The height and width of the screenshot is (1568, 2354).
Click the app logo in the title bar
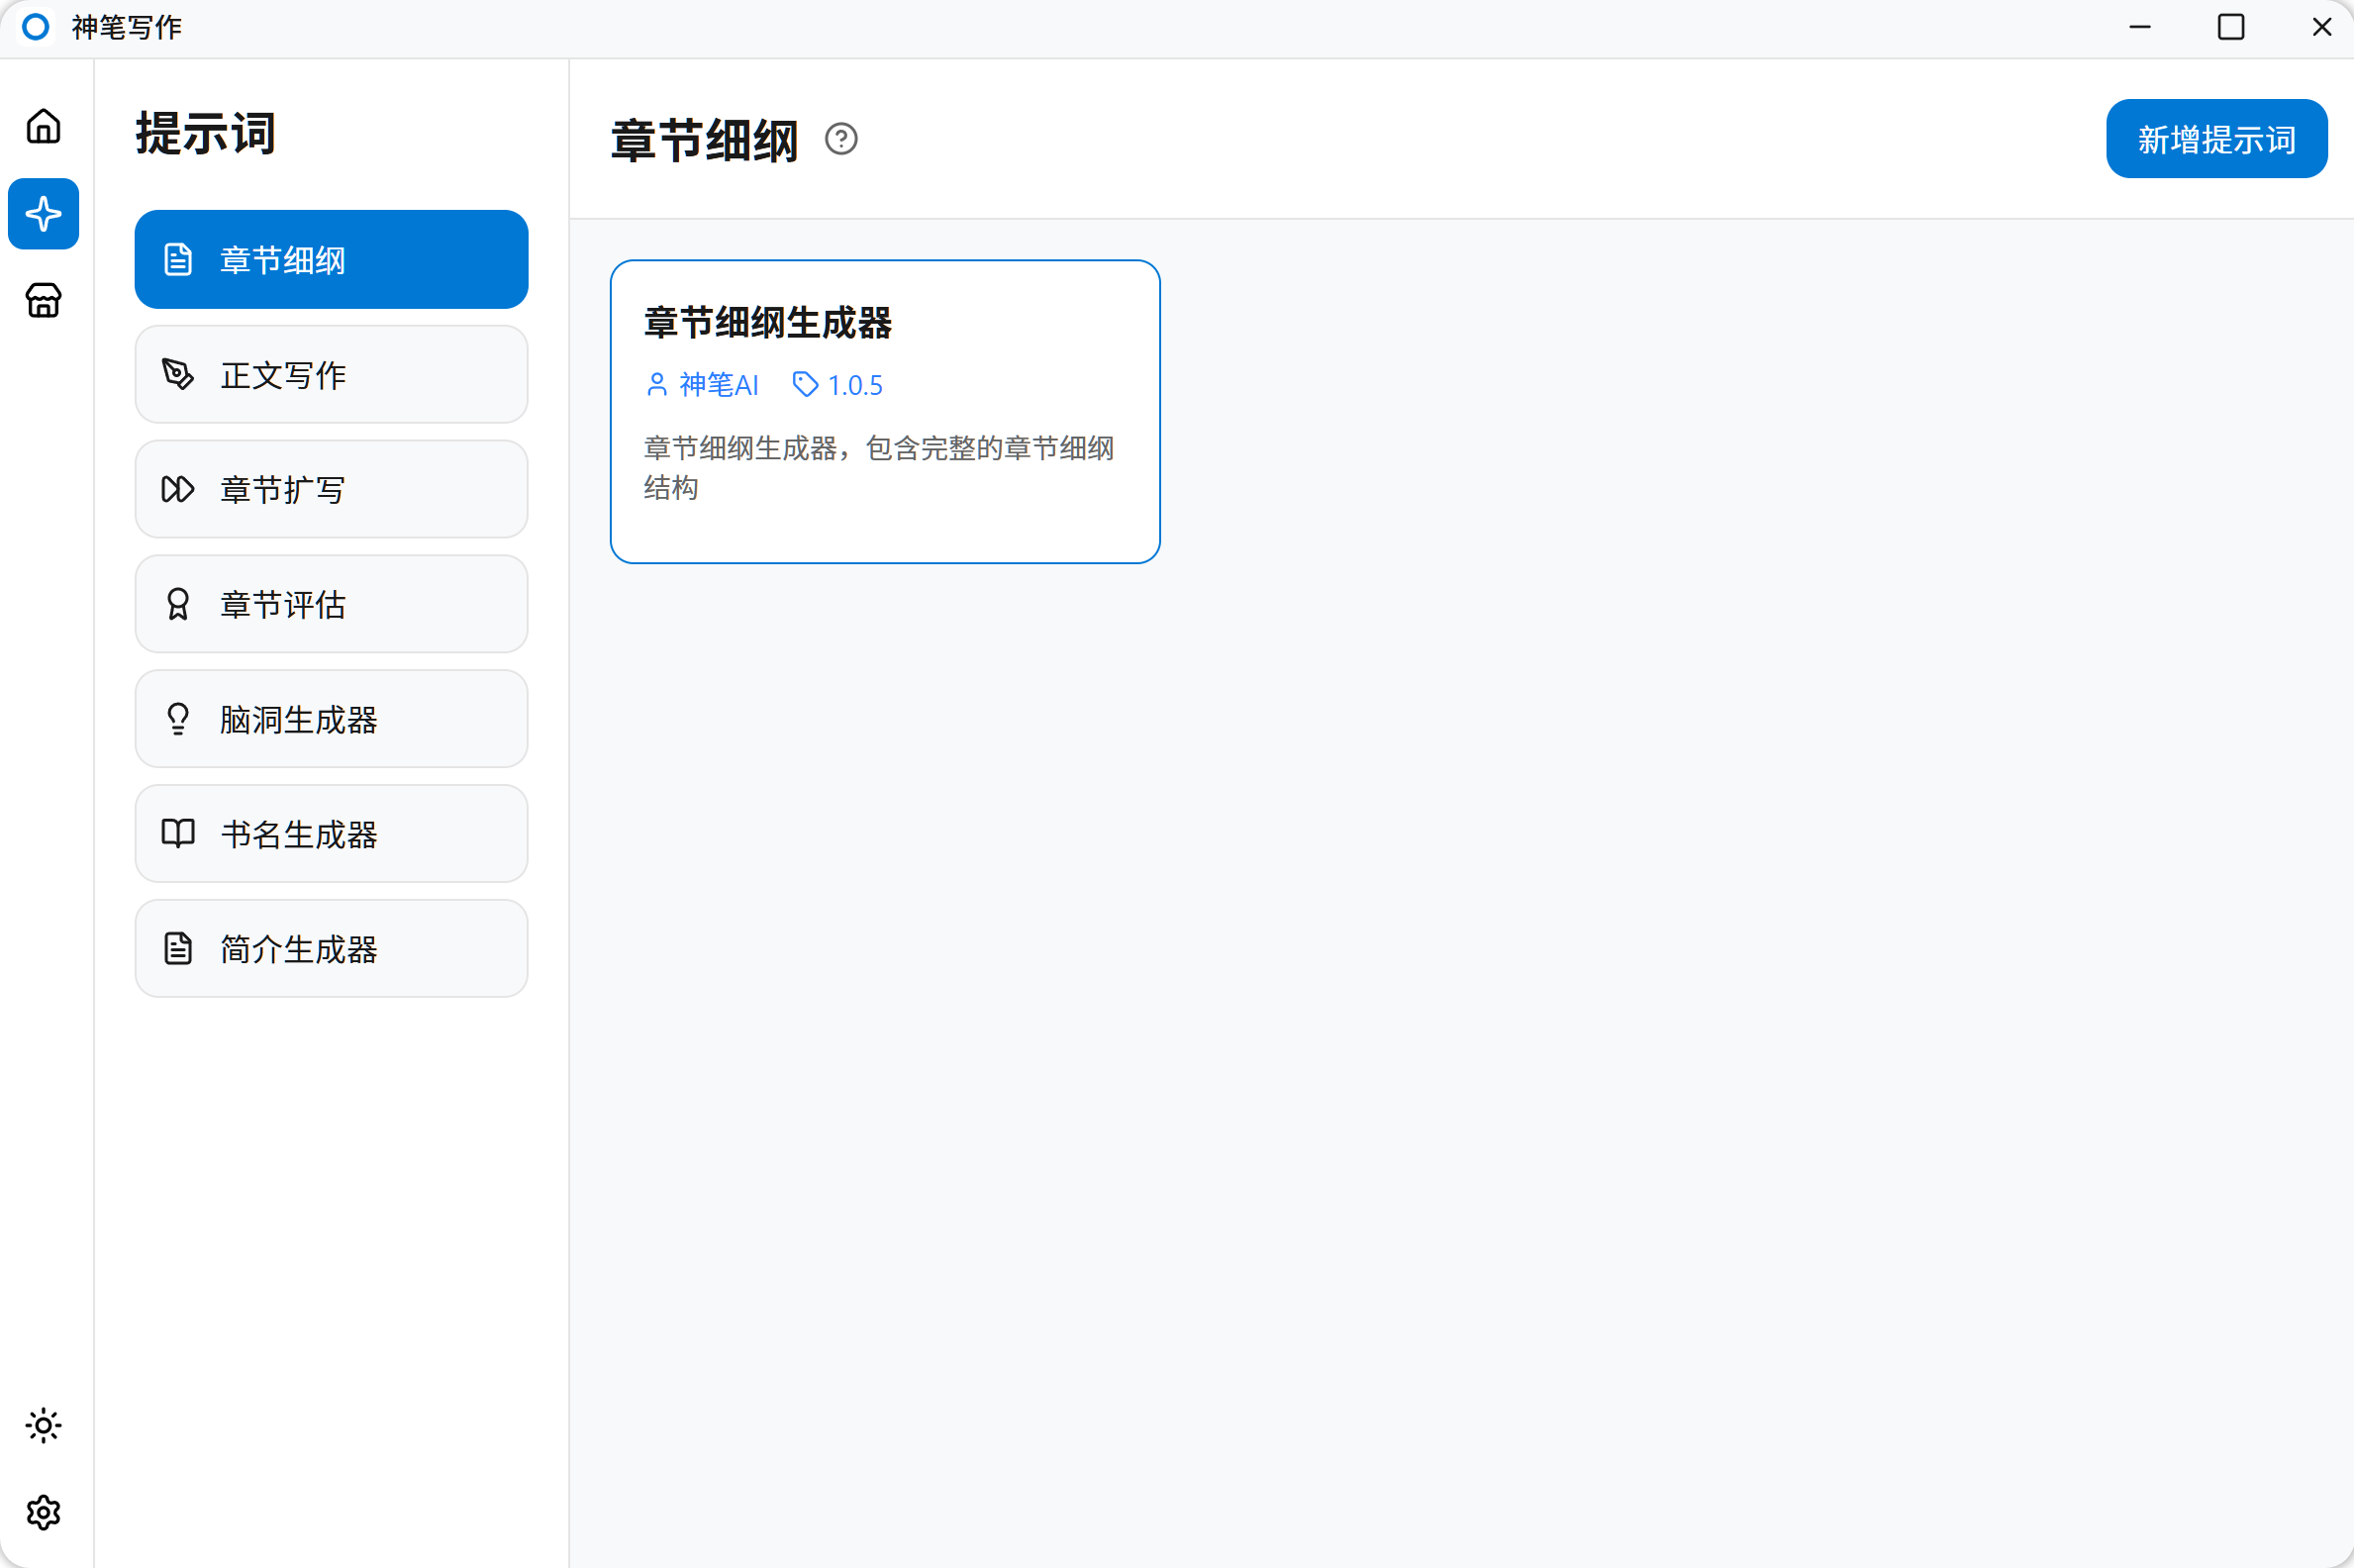coord(37,27)
